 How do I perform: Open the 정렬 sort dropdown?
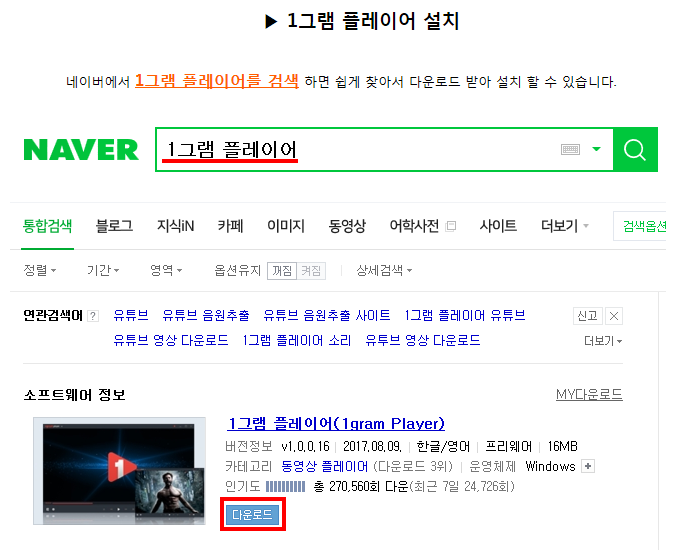pyautogui.click(x=40, y=270)
